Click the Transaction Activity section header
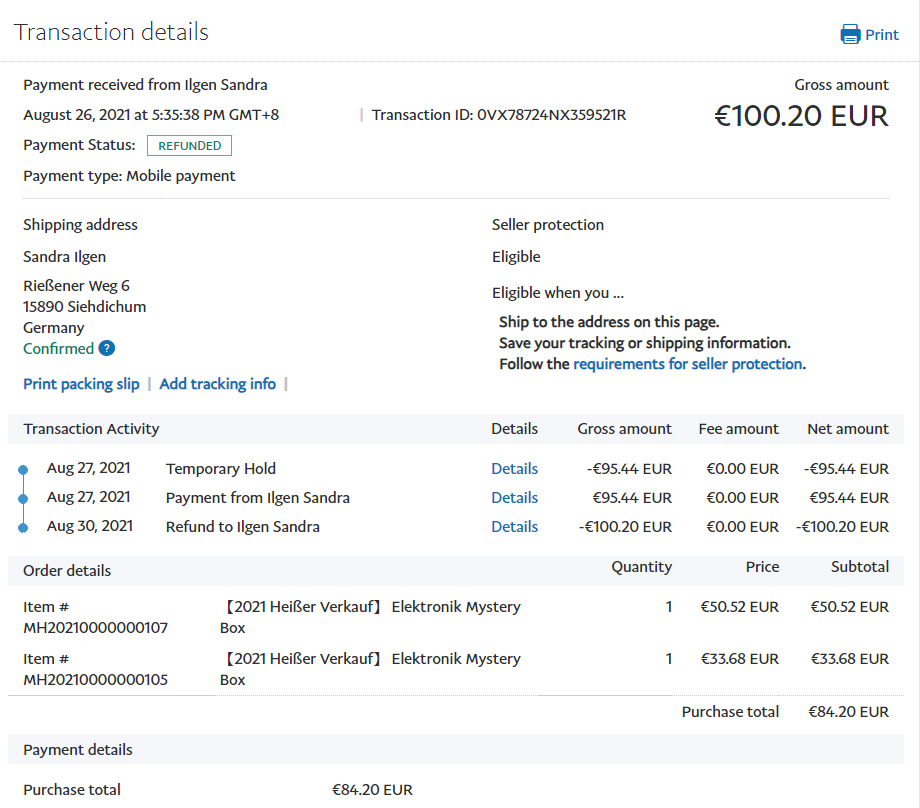 [x=91, y=429]
